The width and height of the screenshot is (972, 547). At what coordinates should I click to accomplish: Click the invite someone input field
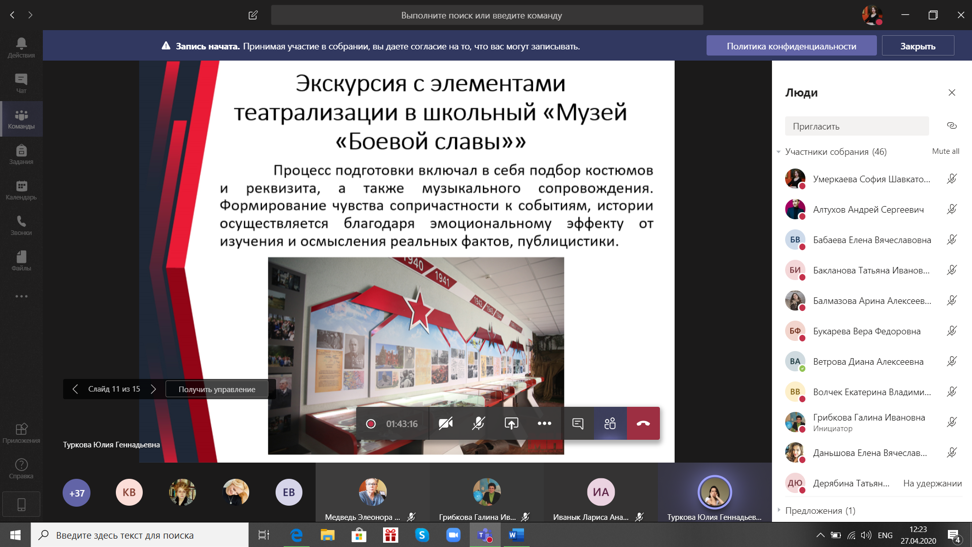click(x=857, y=126)
